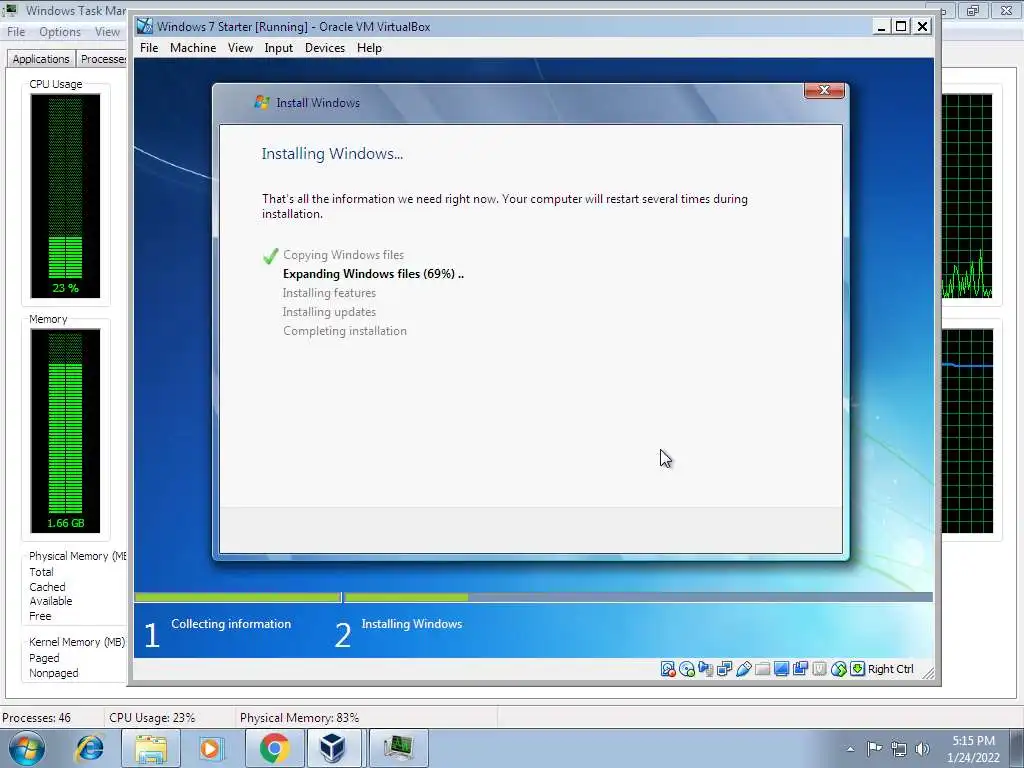Click the keyboard capture green arrow icon

pyautogui.click(x=857, y=669)
